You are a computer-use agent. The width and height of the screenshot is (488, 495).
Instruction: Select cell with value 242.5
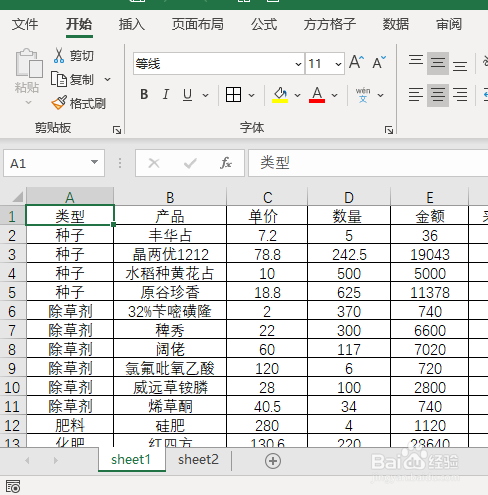tap(349, 254)
